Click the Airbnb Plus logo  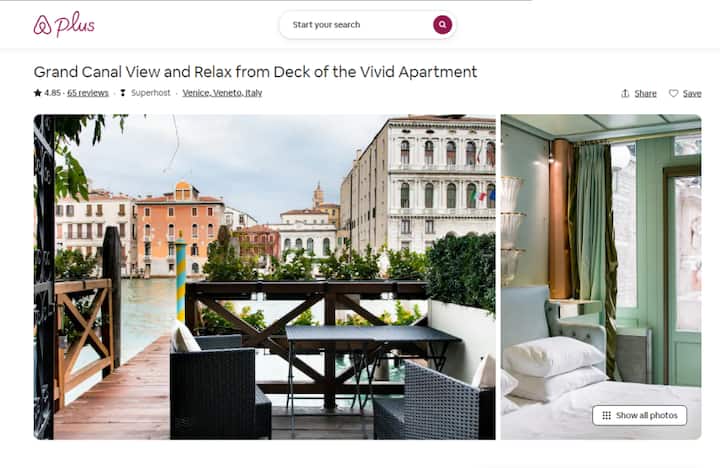click(x=64, y=24)
